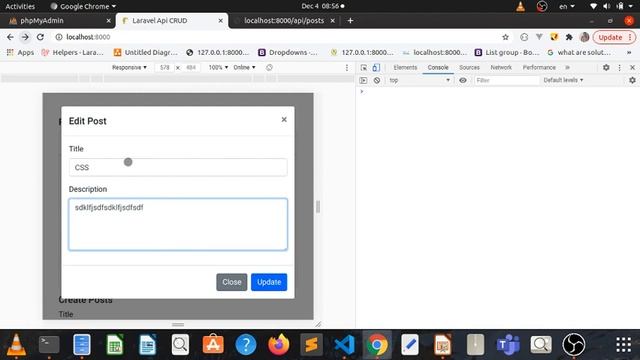Image resolution: width=640 pixels, height=360 pixels.
Task: Open DevTools settings gear
Action: [606, 67]
